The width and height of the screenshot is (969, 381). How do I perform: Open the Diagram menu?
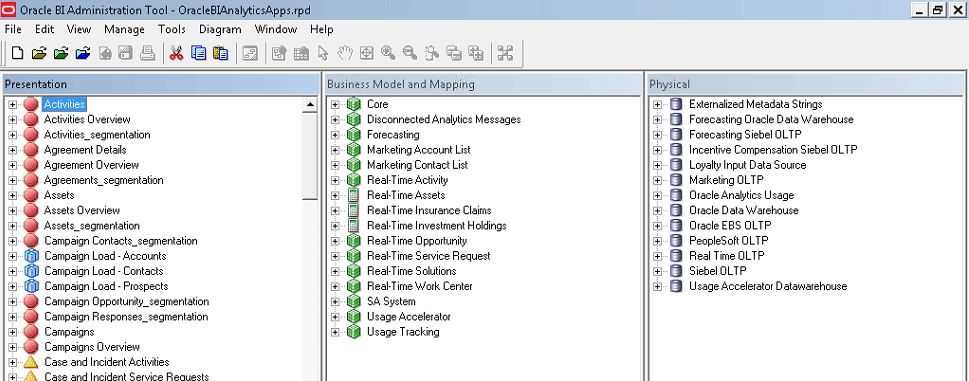[220, 29]
